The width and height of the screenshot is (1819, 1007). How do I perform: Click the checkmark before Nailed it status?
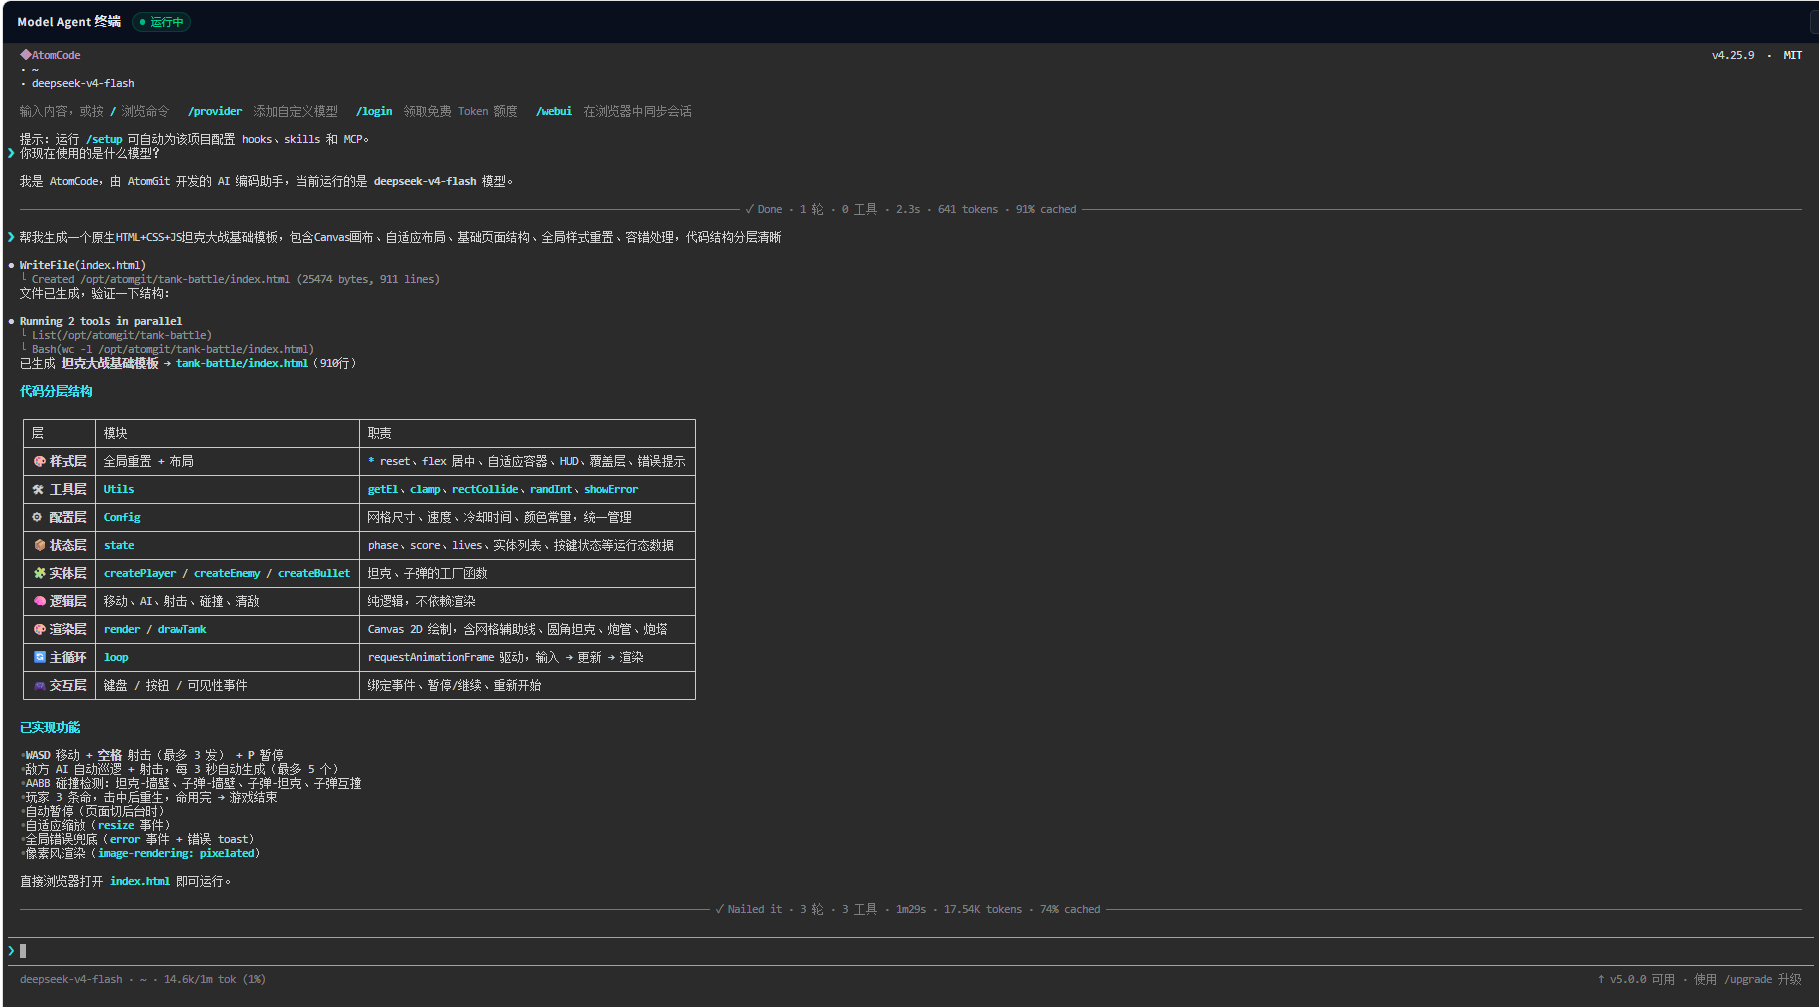719,909
